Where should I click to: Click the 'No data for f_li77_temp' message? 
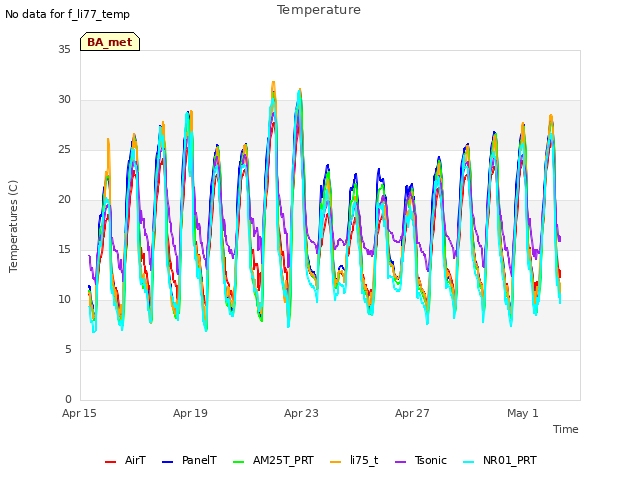pyautogui.click(x=67, y=14)
